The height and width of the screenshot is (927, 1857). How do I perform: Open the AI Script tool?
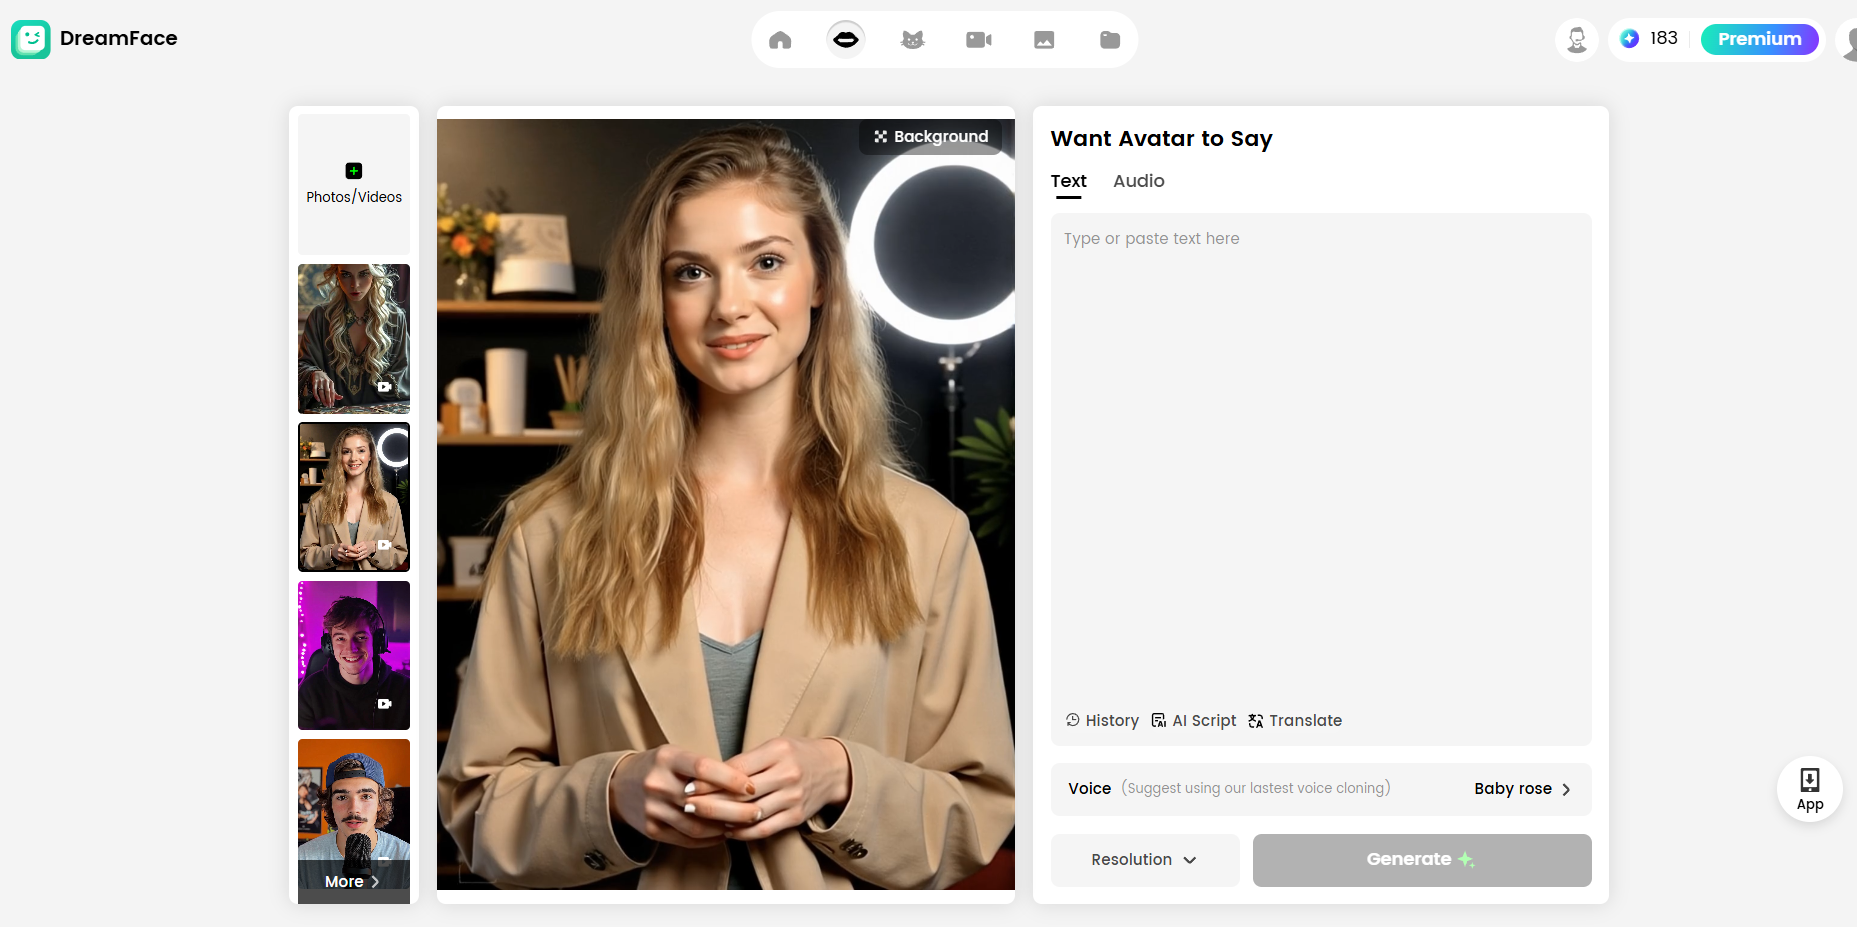tap(1193, 720)
